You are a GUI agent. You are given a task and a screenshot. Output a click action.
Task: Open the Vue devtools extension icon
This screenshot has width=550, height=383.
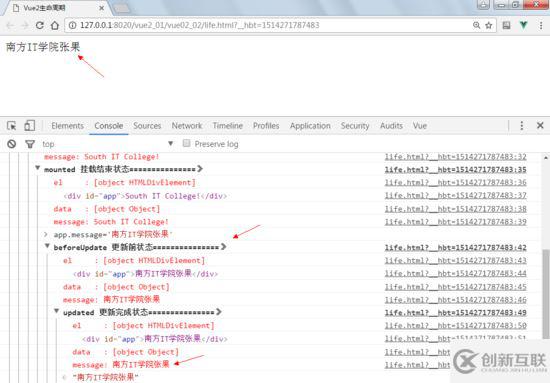click(x=523, y=25)
